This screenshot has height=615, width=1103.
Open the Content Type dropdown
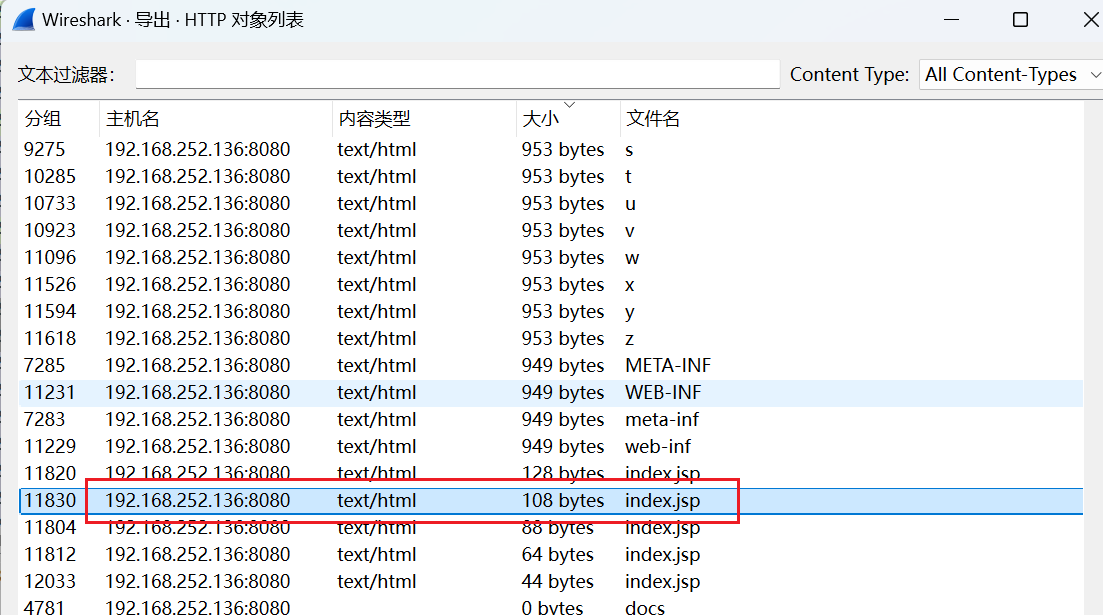[1010, 75]
